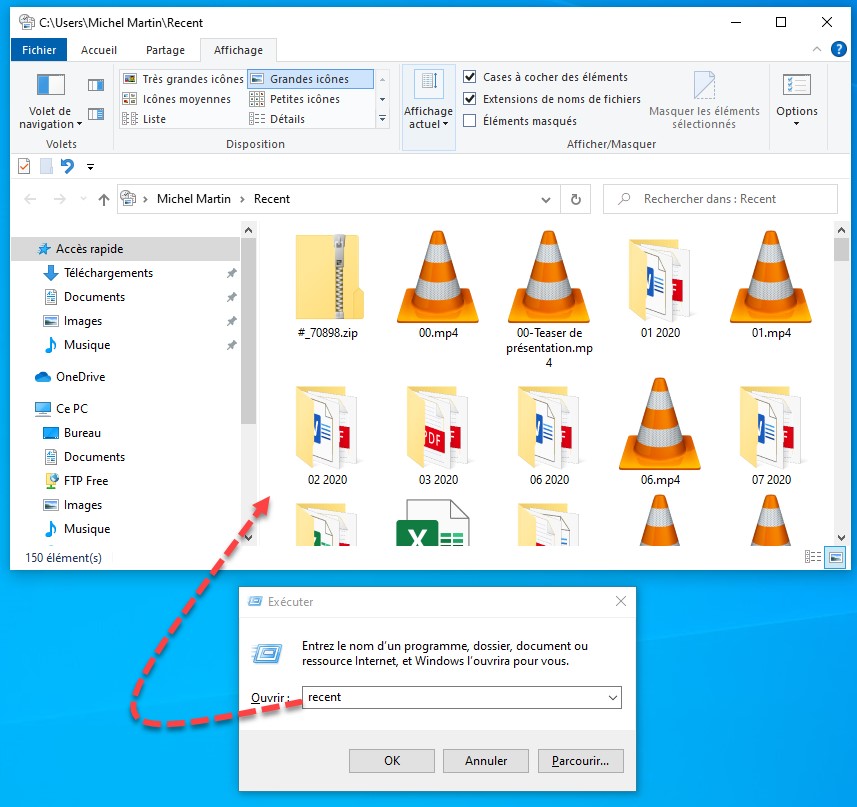857x807 pixels.
Task: Go up one folder with up arrow
Action: (104, 199)
